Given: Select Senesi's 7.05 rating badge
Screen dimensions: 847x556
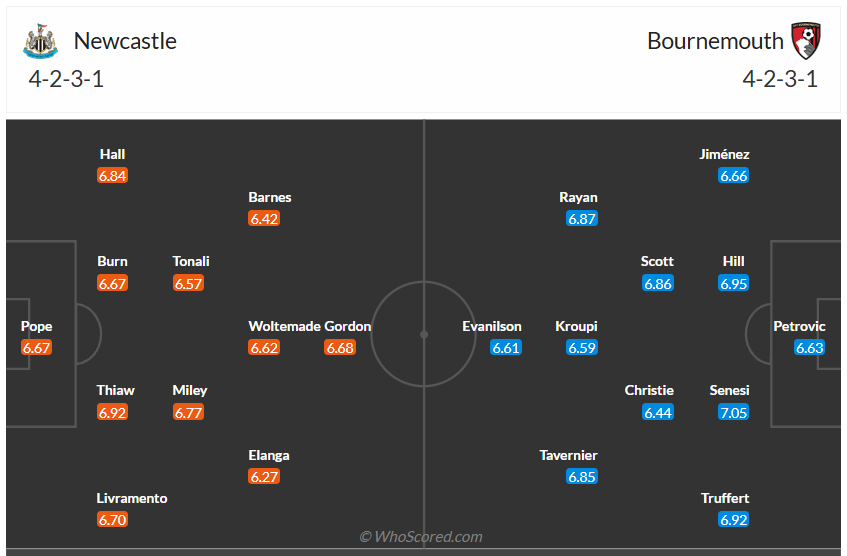Looking at the screenshot, I should click(734, 412).
